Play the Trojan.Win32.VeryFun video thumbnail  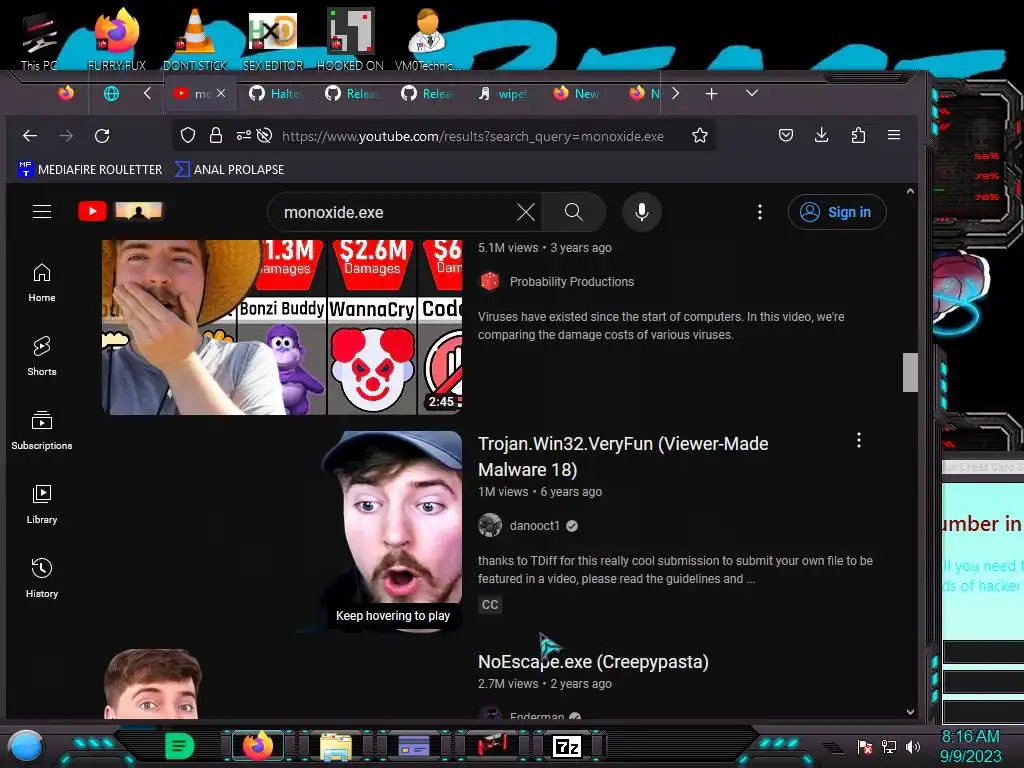tap(282, 531)
